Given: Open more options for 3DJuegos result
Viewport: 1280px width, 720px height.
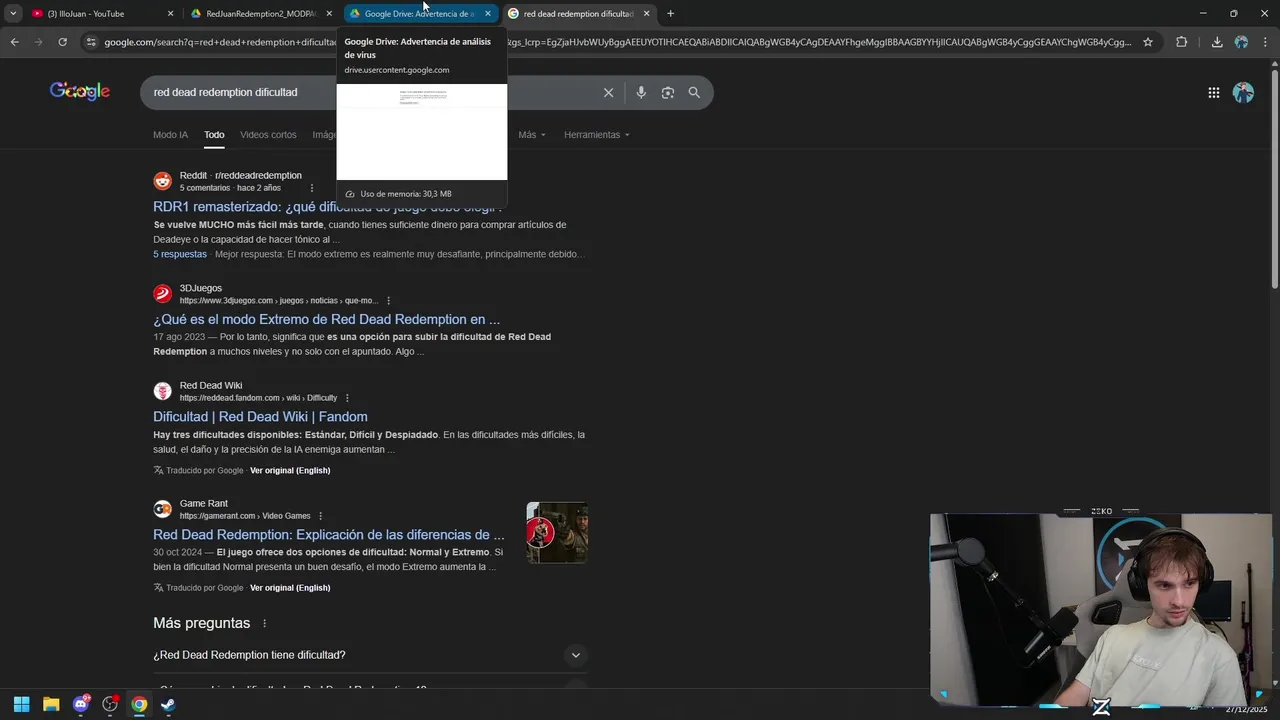Looking at the screenshot, I should click(388, 301).
